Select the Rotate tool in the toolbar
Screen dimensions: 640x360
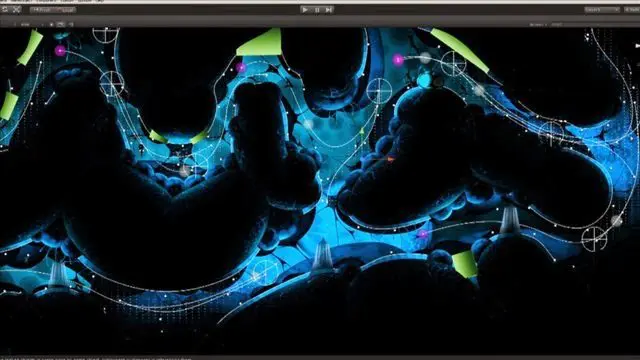tap(5, 9)
